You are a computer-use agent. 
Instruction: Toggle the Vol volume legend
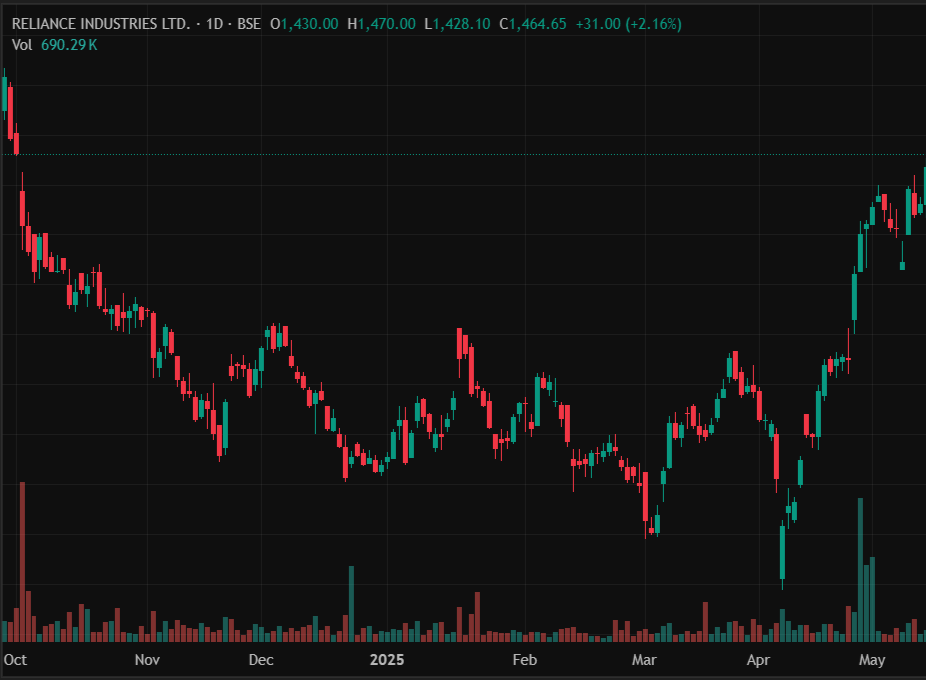22,44
